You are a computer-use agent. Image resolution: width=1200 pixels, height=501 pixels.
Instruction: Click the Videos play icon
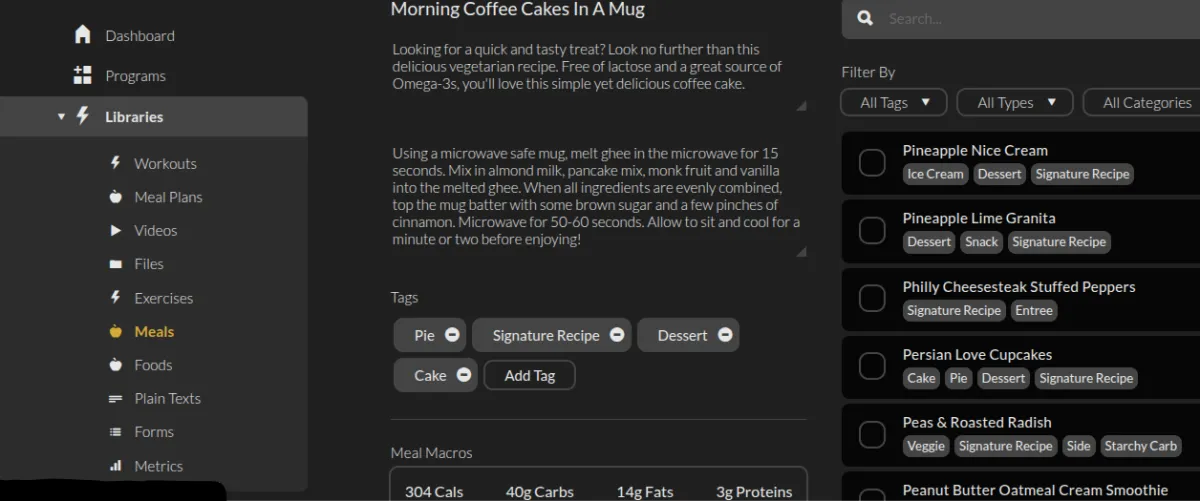tap(115, 230)
